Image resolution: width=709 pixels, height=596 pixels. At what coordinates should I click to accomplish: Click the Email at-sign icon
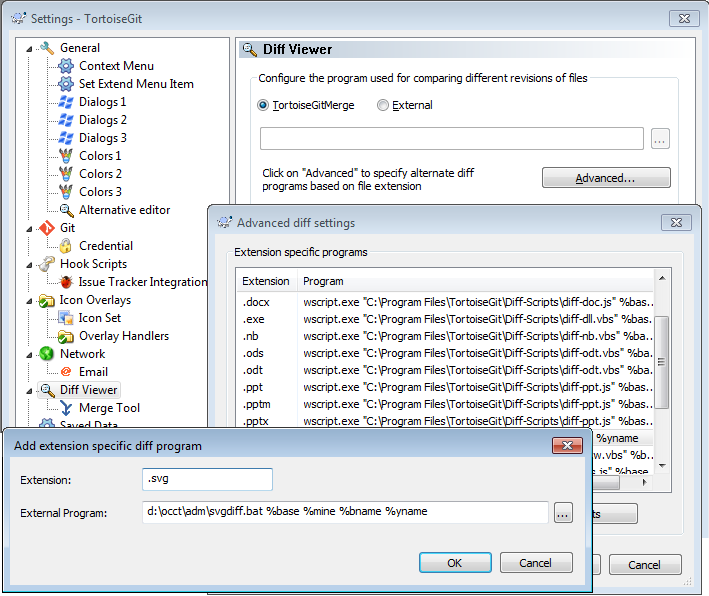[66, 372]
